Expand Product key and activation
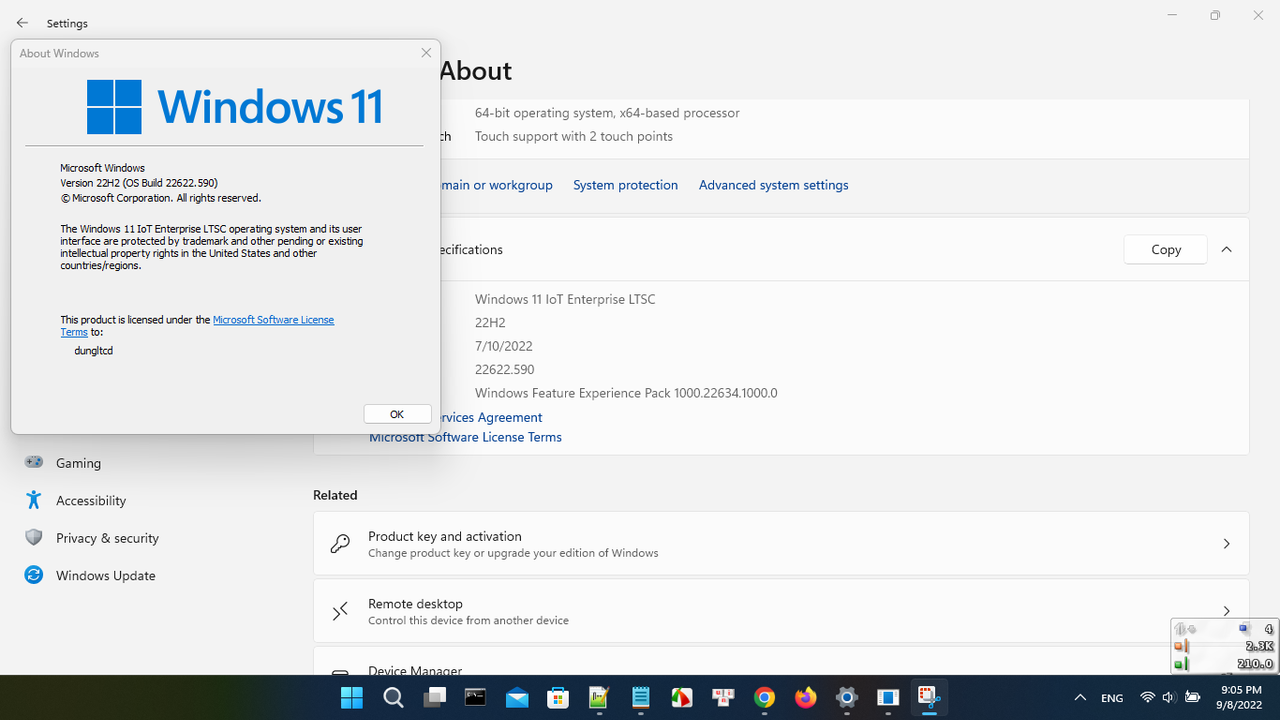The image size is (1280, 720). tap(1226, 543)
